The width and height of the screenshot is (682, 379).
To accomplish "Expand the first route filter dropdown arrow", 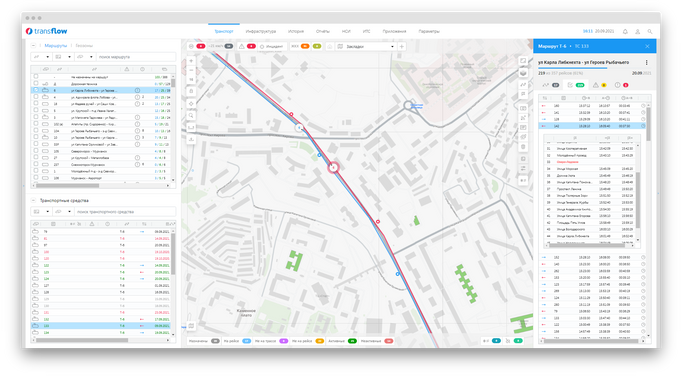I will point(47,57).
